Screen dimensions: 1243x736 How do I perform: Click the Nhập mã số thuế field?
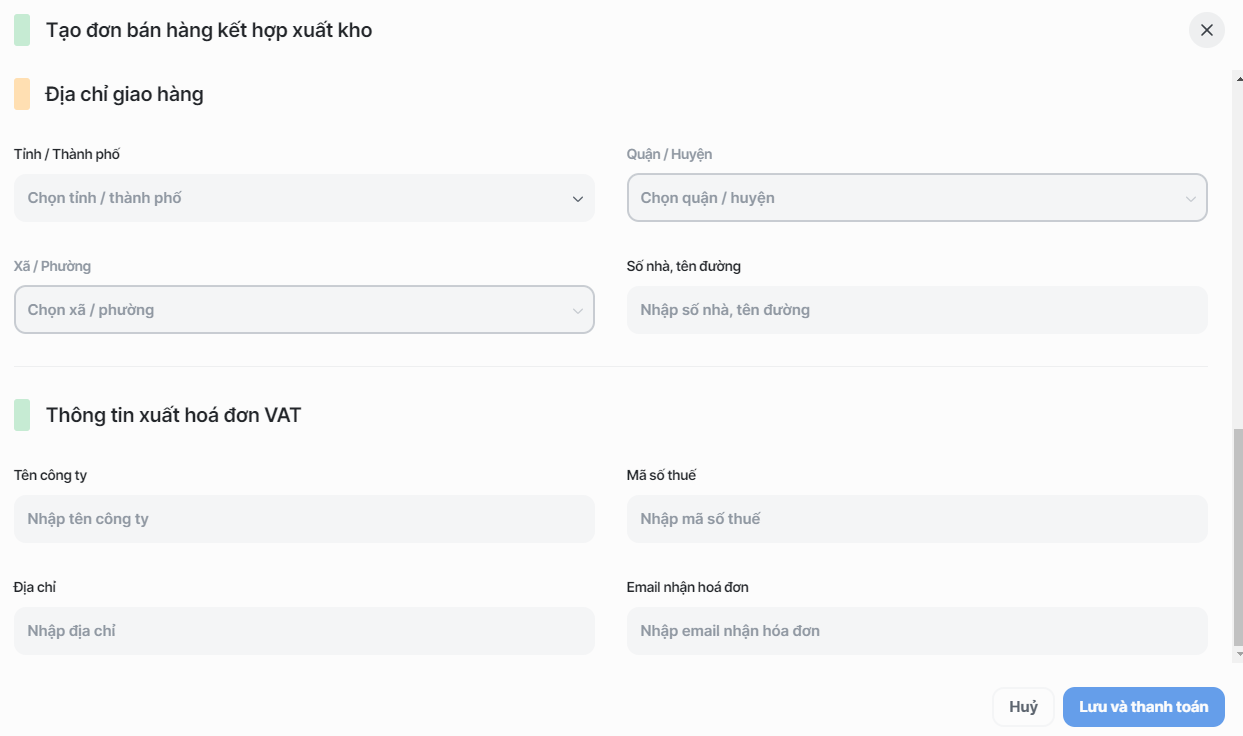[x=916, y=519]
